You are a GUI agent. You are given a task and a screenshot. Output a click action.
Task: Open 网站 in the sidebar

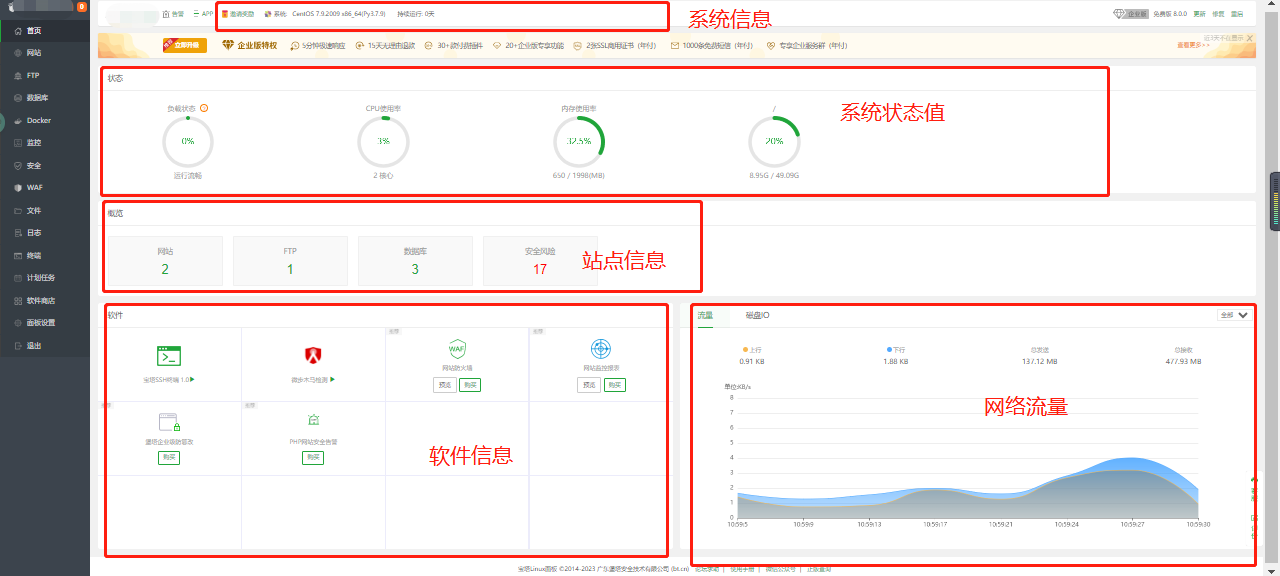pos(45,52)
